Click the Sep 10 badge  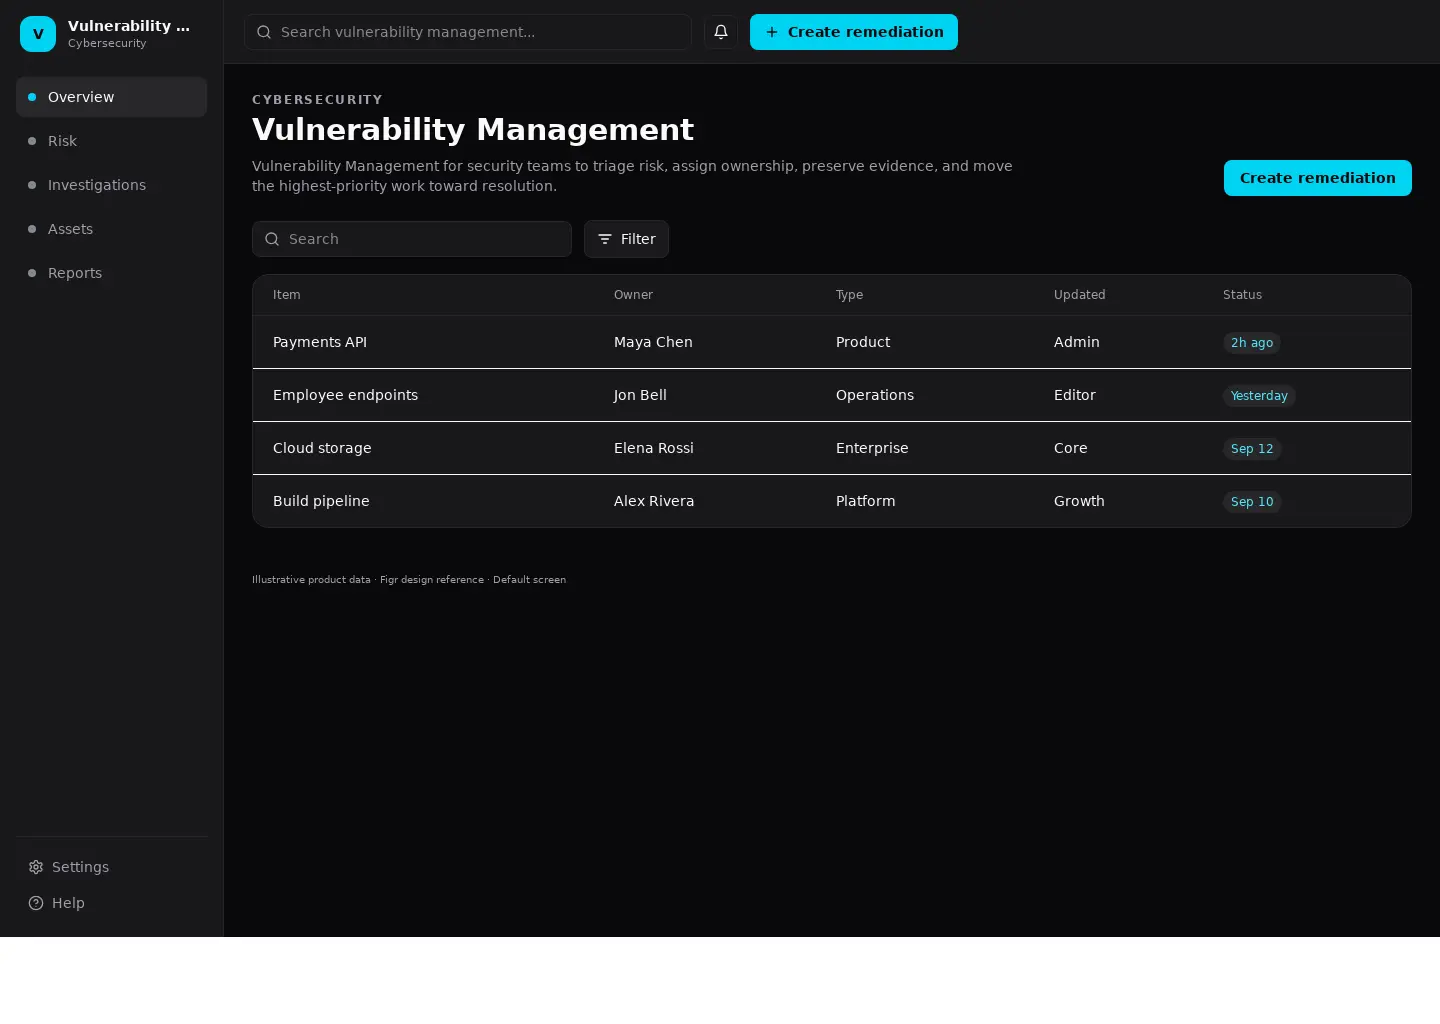(1252, 502)
